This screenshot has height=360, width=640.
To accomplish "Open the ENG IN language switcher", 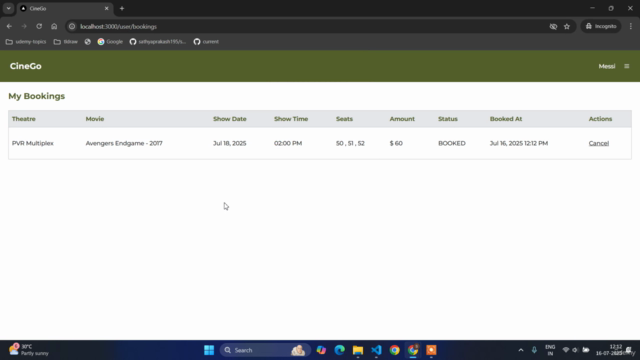I will tap(550, 350).
